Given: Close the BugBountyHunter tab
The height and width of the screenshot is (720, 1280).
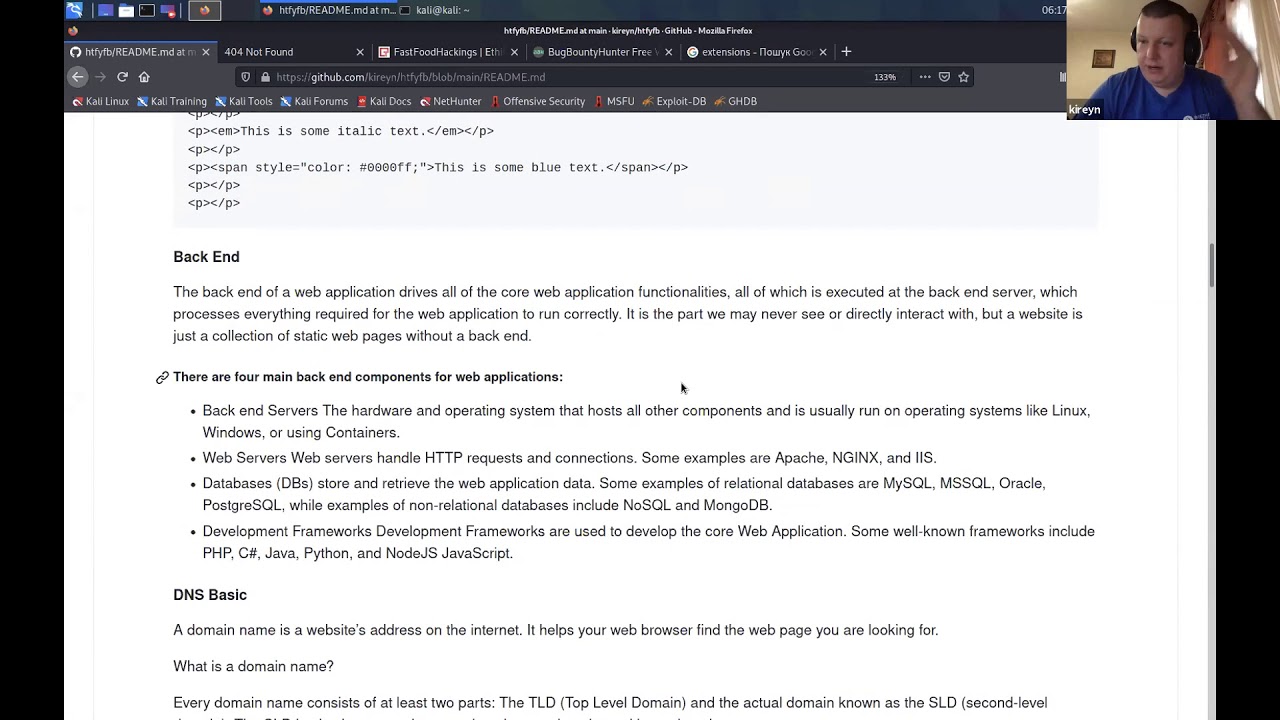Looking at the screenshot, I should pyautogui.click(x=669, y=52).
